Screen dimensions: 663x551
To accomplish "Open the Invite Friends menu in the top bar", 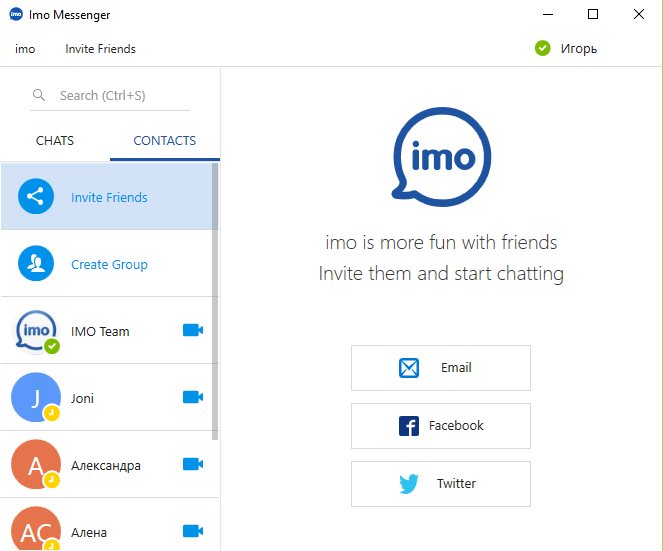I will pos(100,49).
